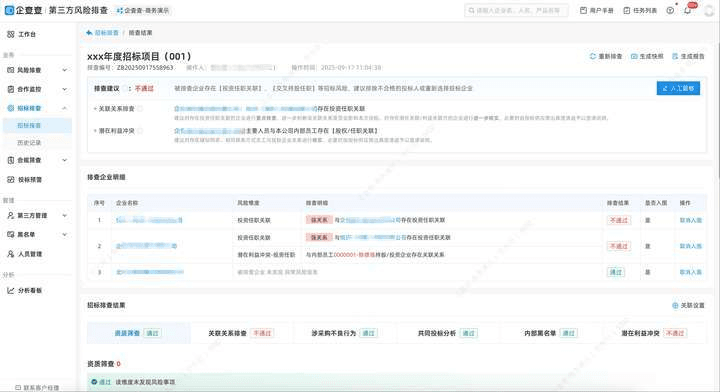The width and height of the screenshot is (720, 392).
Task: Click the 通过 badge in row 3
Action: pyautogui.click(x=615, y=272)
